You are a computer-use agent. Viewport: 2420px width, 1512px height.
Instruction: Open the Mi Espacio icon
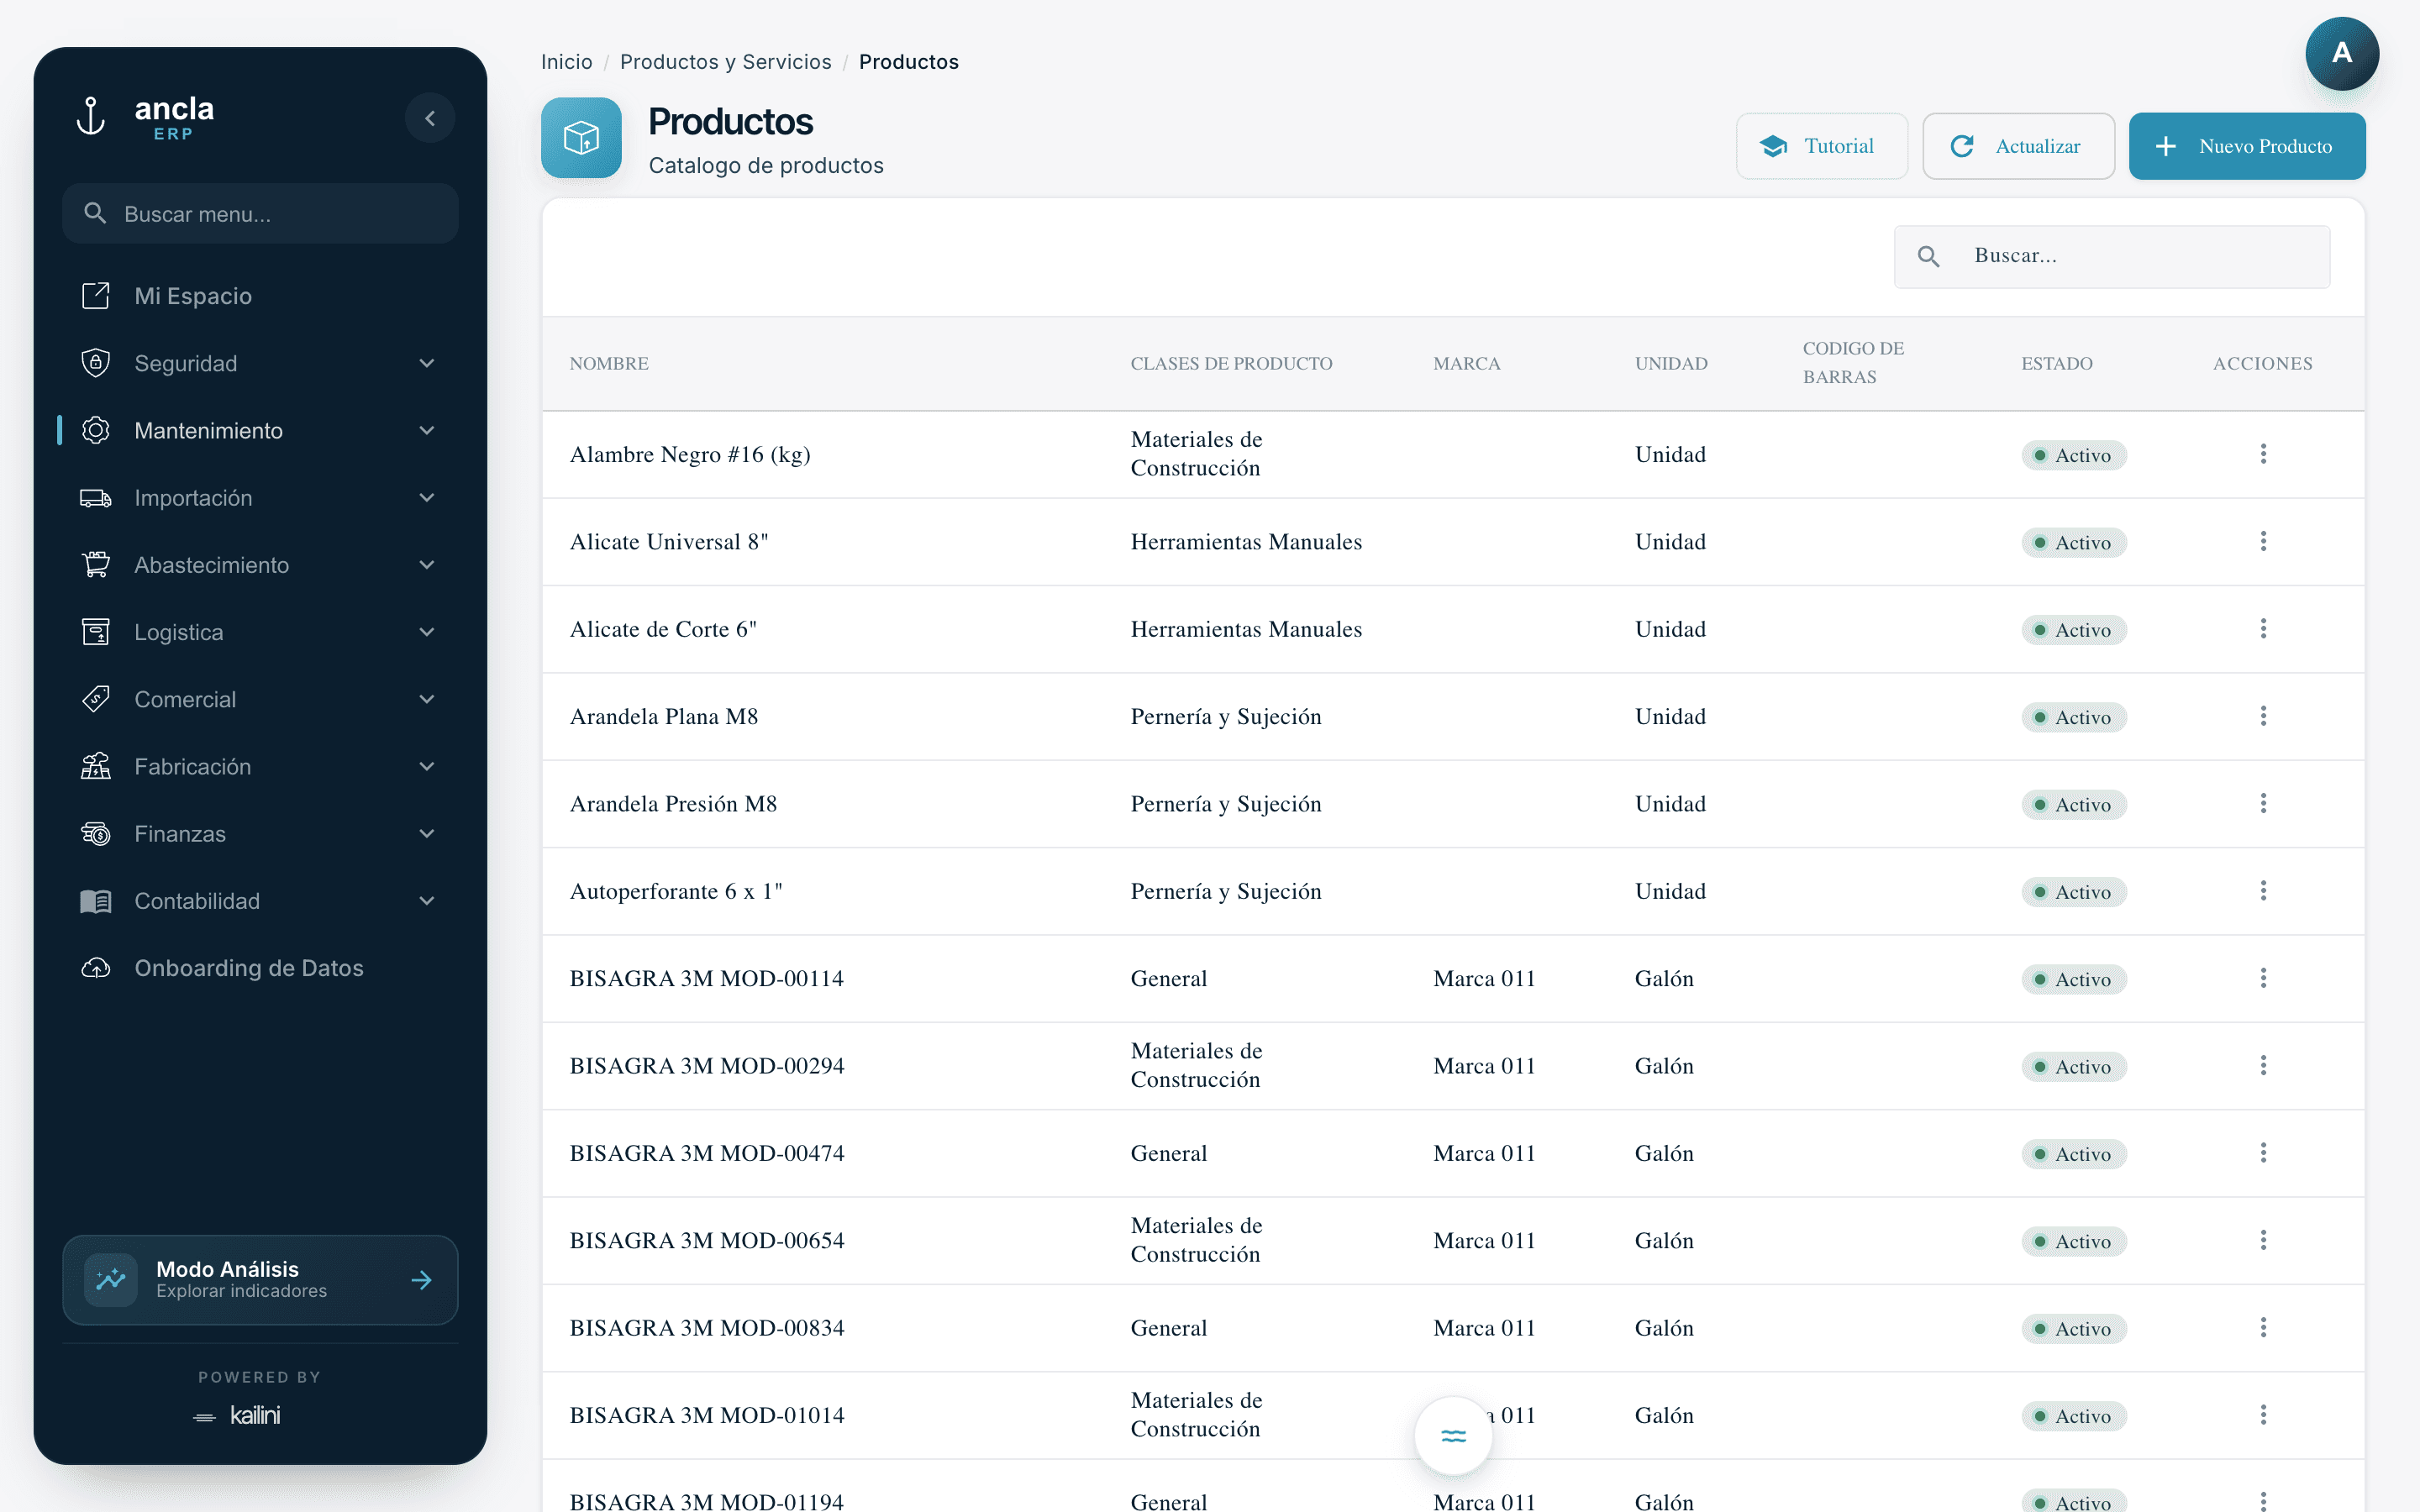pyautogui.click(x=95, y=296)
